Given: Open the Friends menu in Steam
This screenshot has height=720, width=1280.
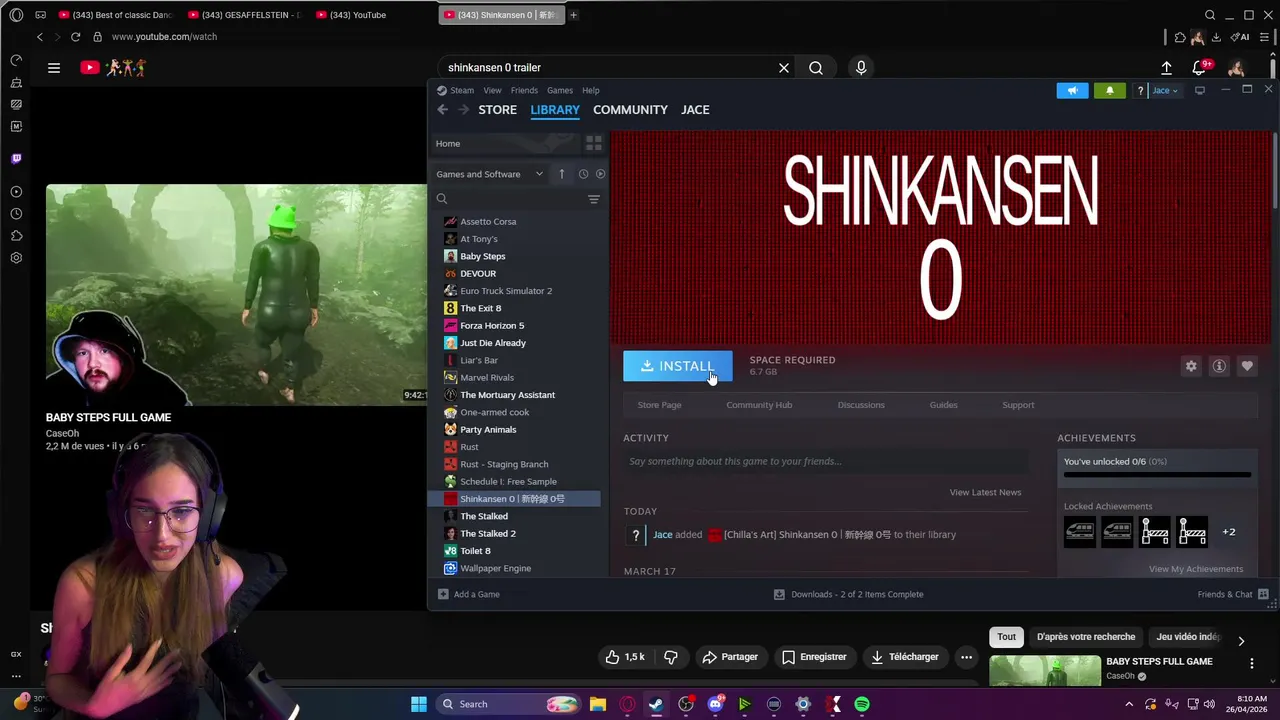Looking at the screenshot, I should coord(524,90).
